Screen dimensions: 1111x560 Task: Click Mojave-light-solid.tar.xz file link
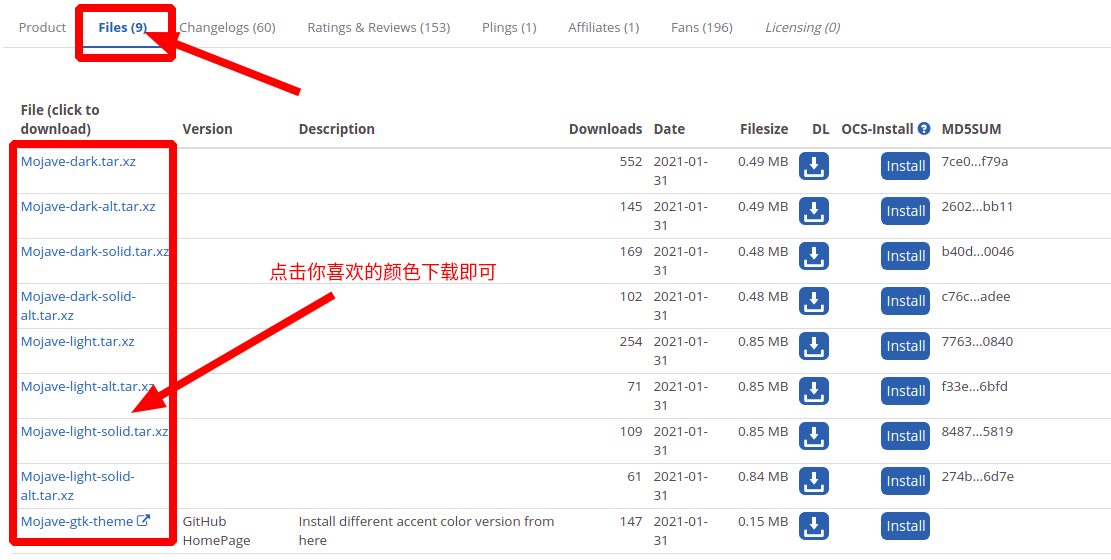[94, 432]
